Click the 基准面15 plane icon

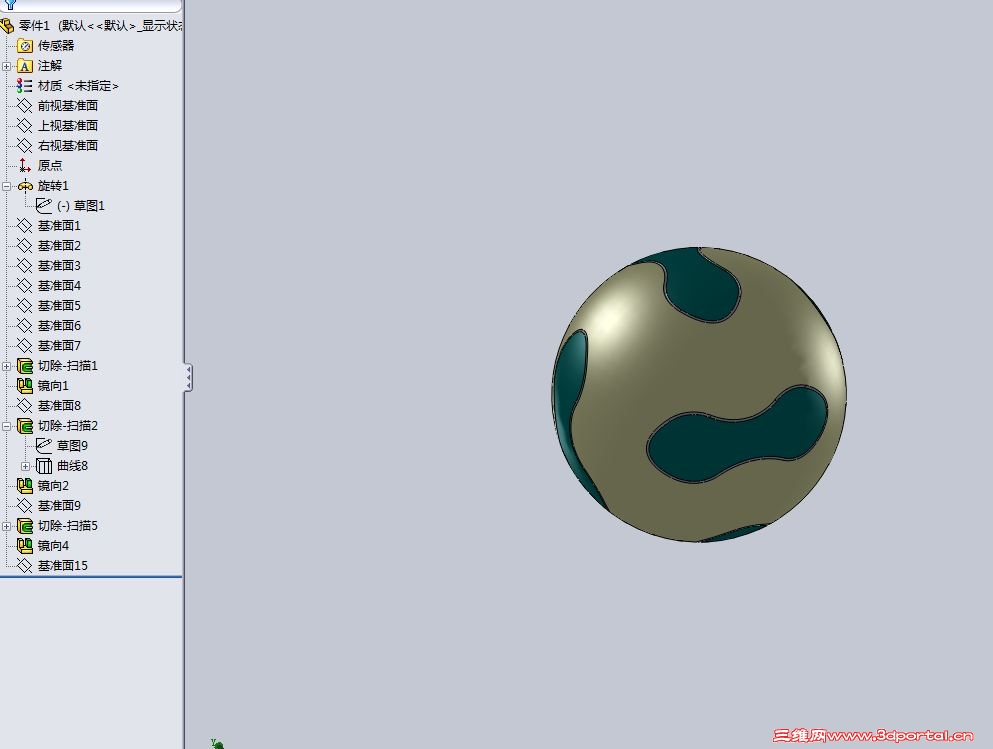point(25,565)
